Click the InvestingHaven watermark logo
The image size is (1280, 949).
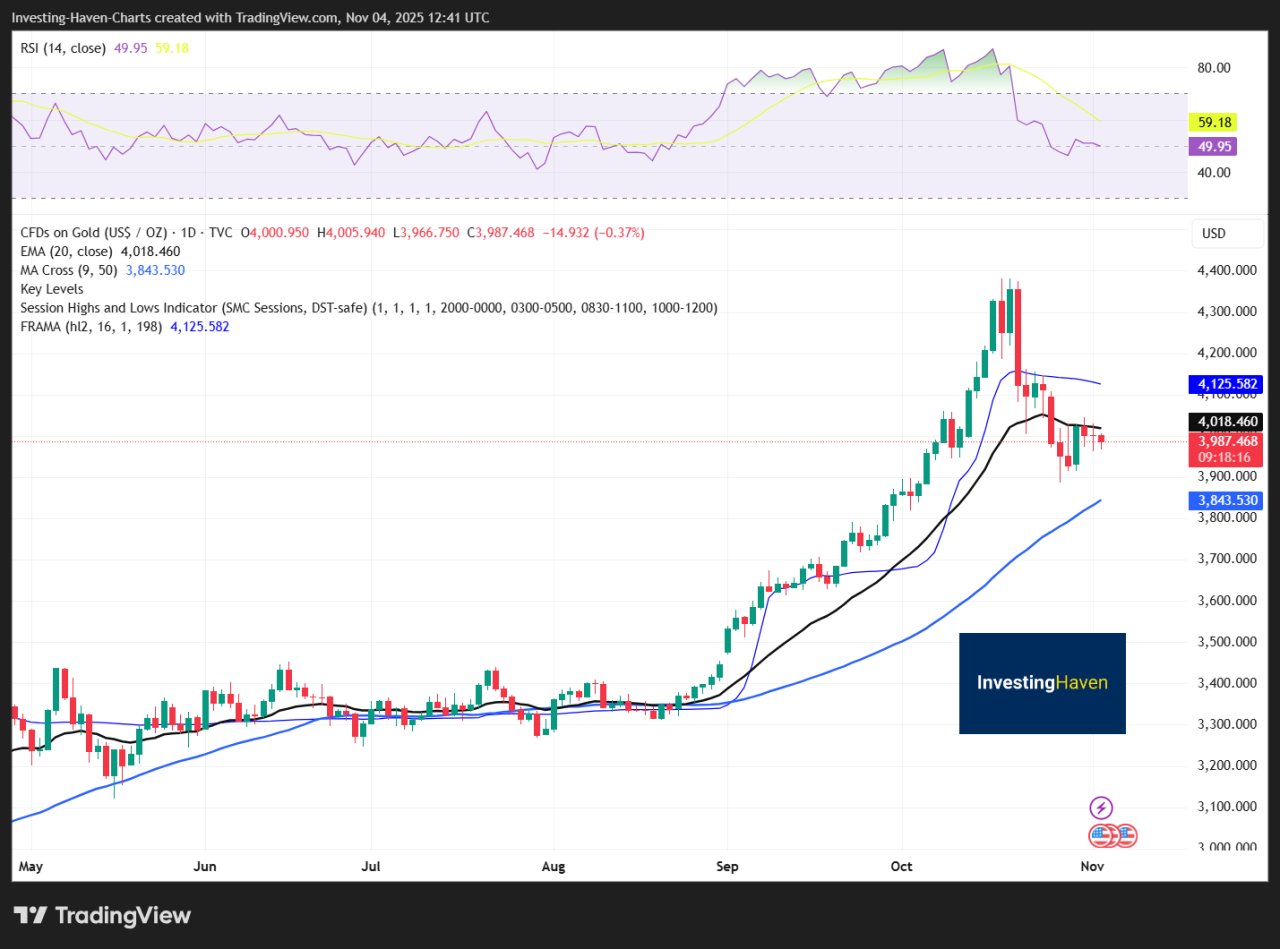[x=1042, y=683]
